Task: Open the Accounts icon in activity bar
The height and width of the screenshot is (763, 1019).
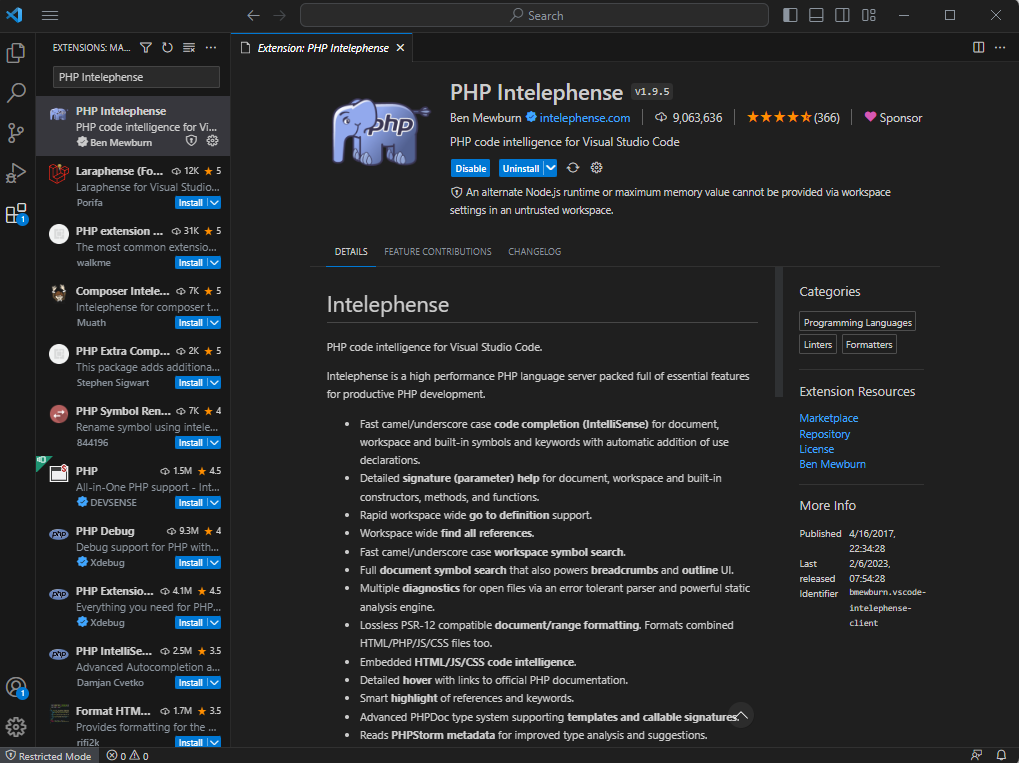Action: tap(16, 687)
